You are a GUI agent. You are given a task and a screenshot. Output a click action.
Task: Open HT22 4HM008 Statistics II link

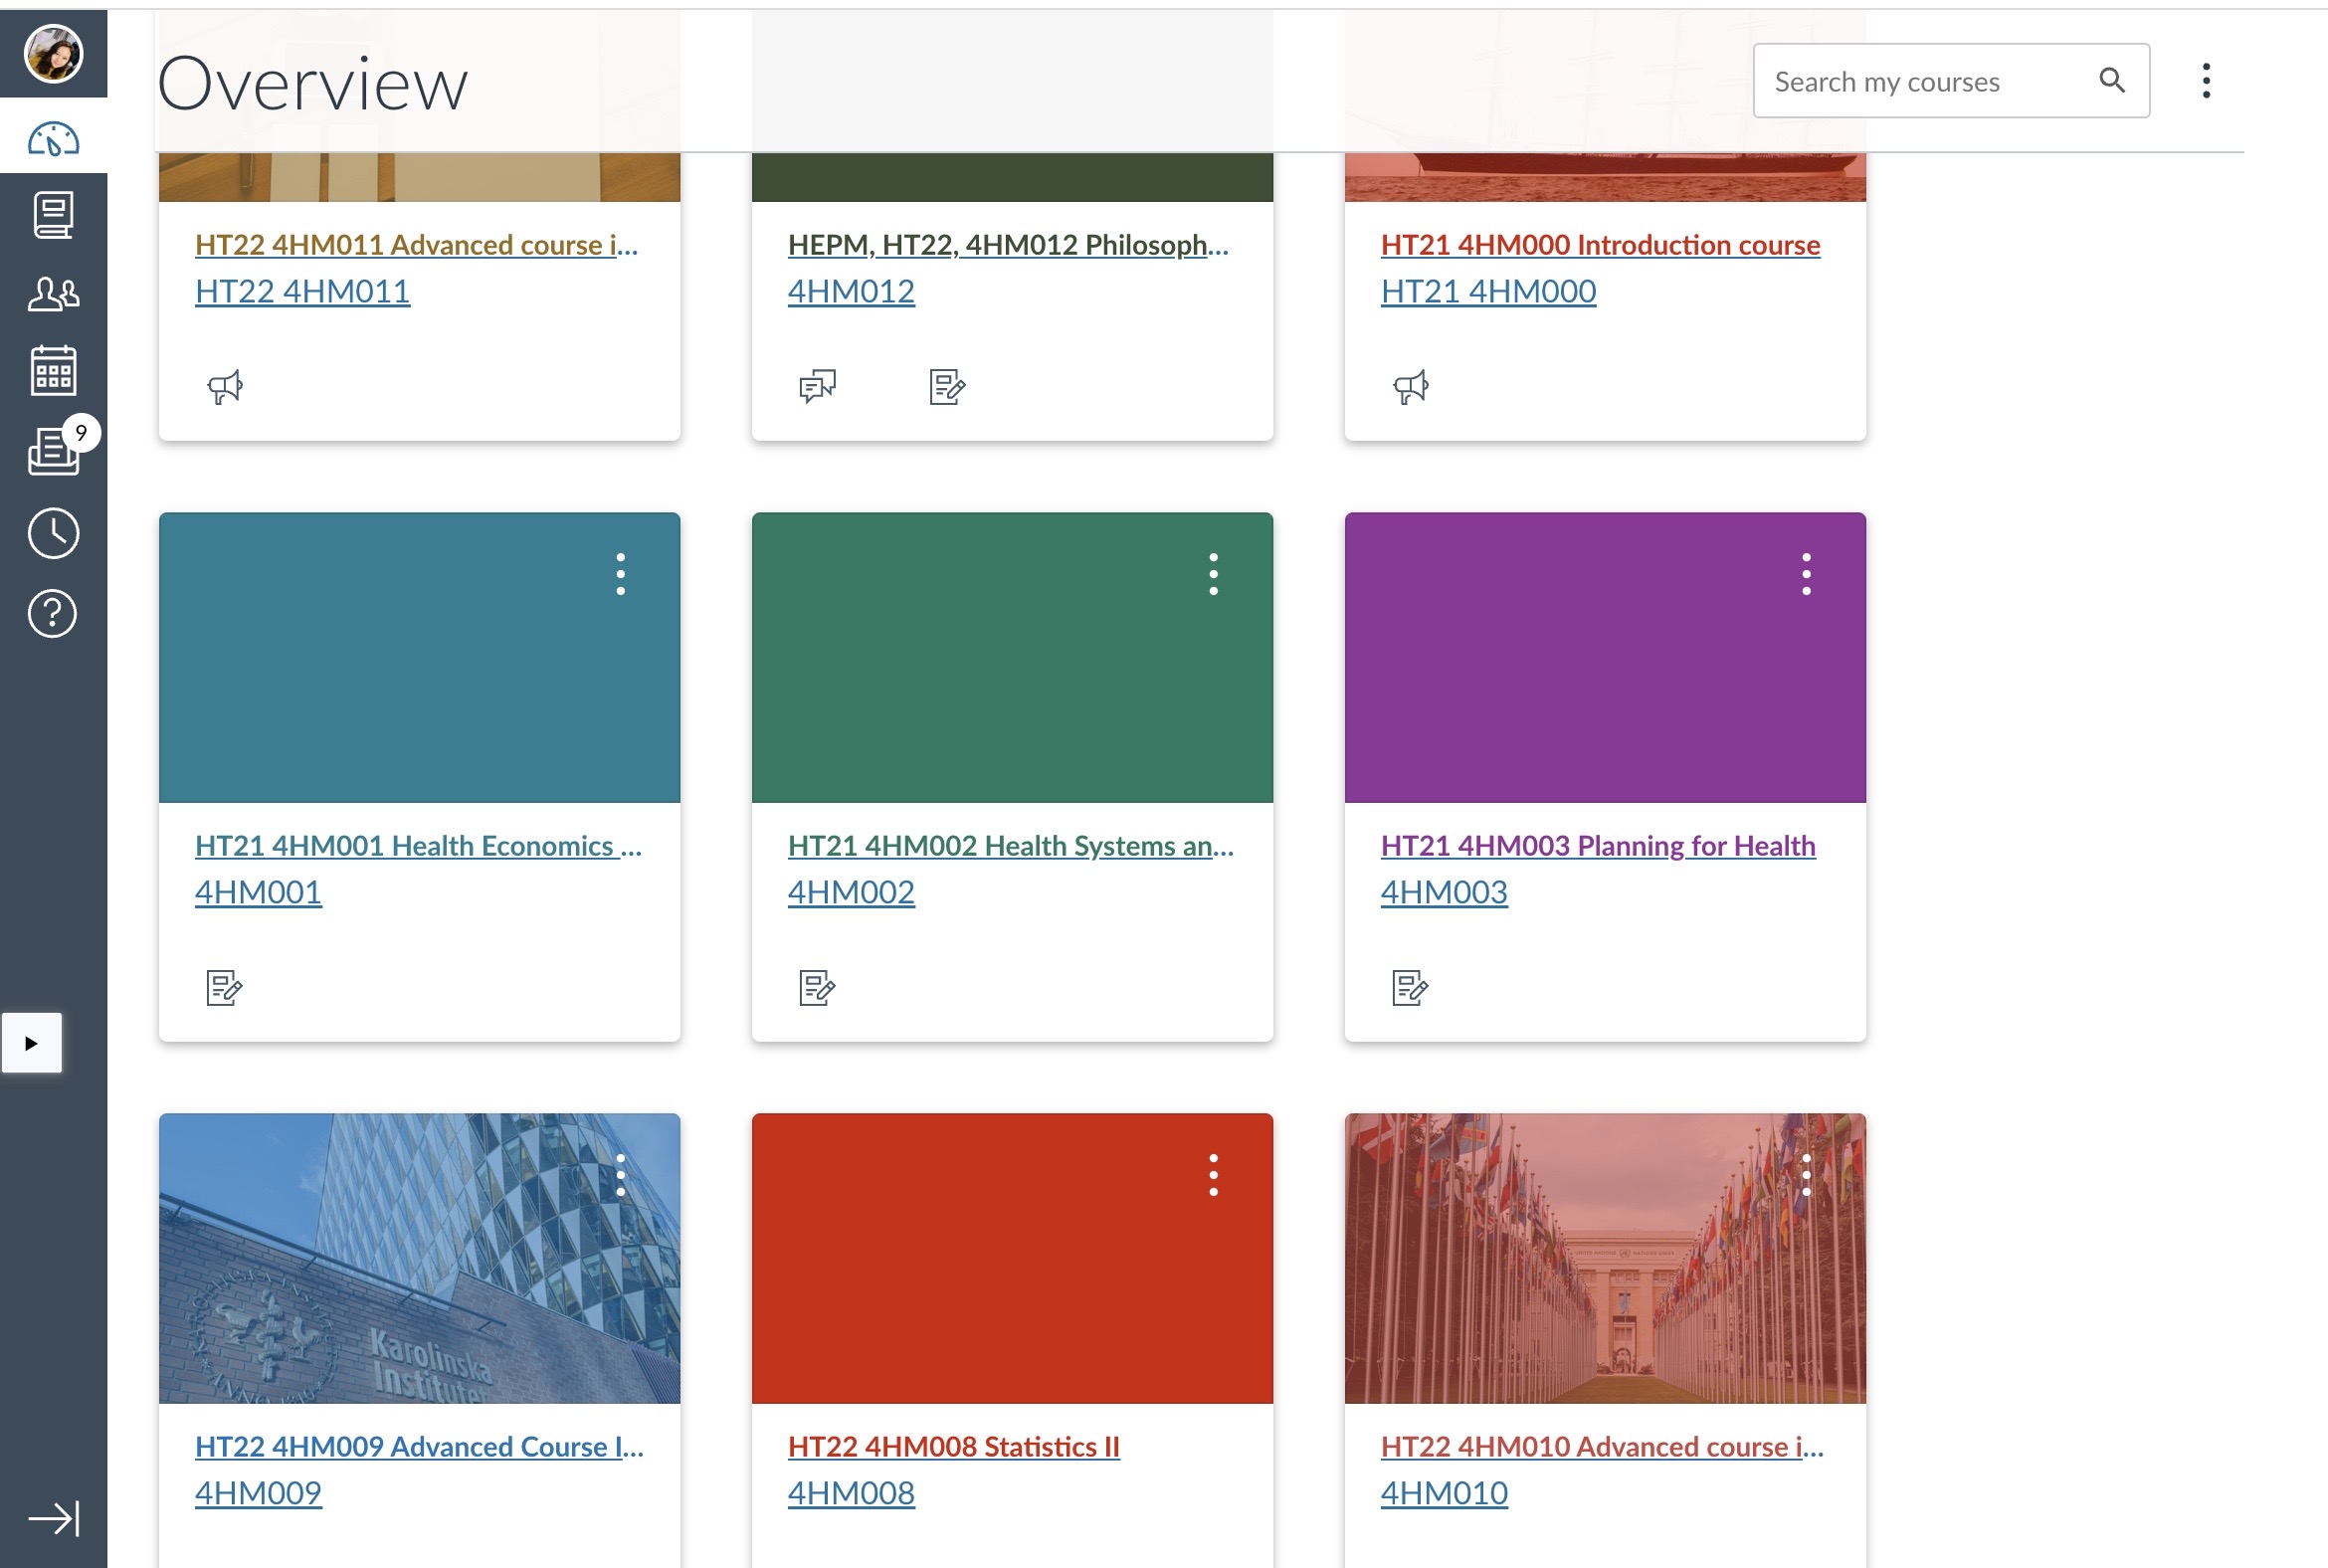(954, 1447)
